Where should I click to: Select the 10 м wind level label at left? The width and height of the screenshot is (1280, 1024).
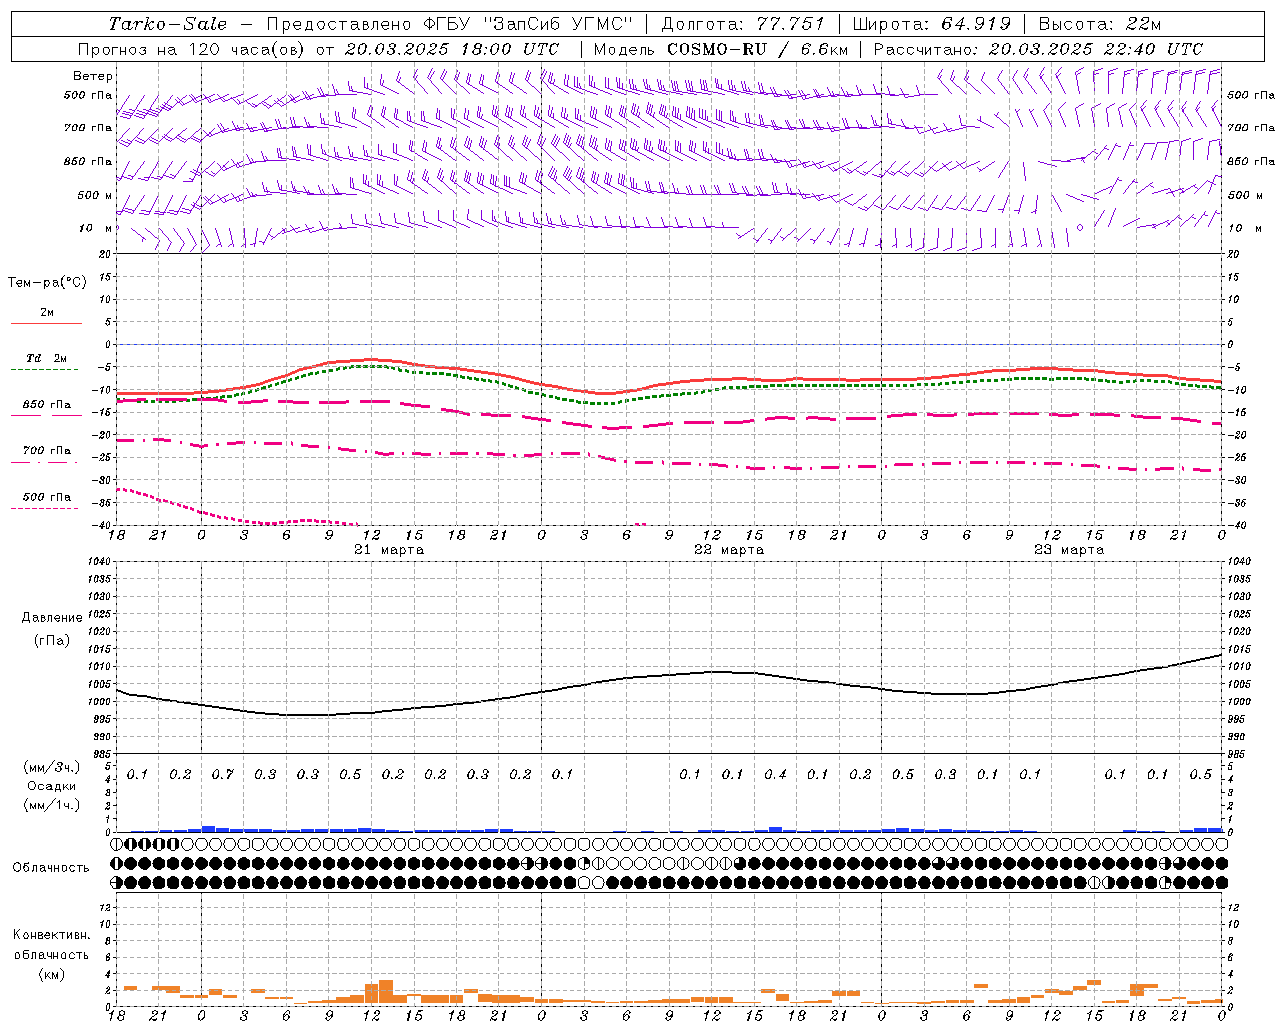pos(96,228)
